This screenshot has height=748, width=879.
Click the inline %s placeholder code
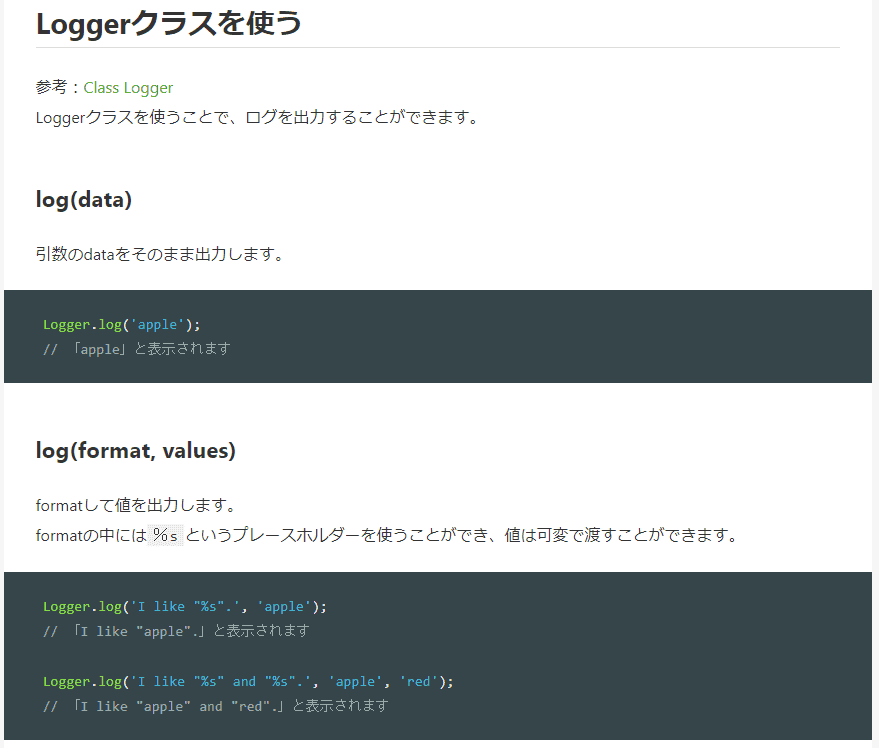coord(165,535)
